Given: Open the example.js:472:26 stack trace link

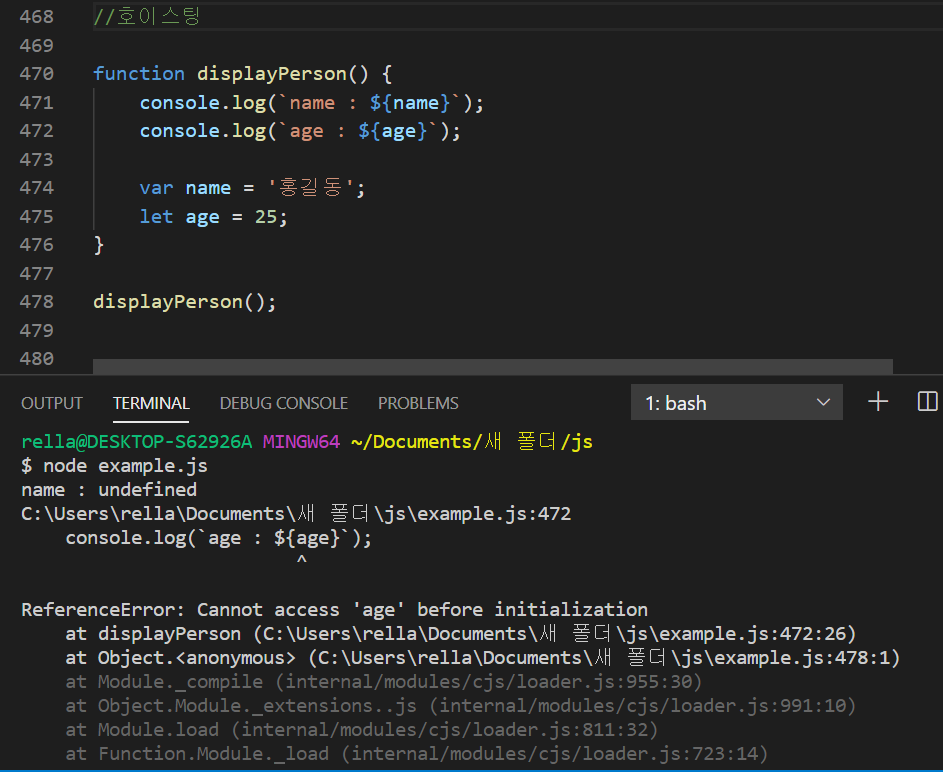Looking at the screenshot, I should [559, 634].
